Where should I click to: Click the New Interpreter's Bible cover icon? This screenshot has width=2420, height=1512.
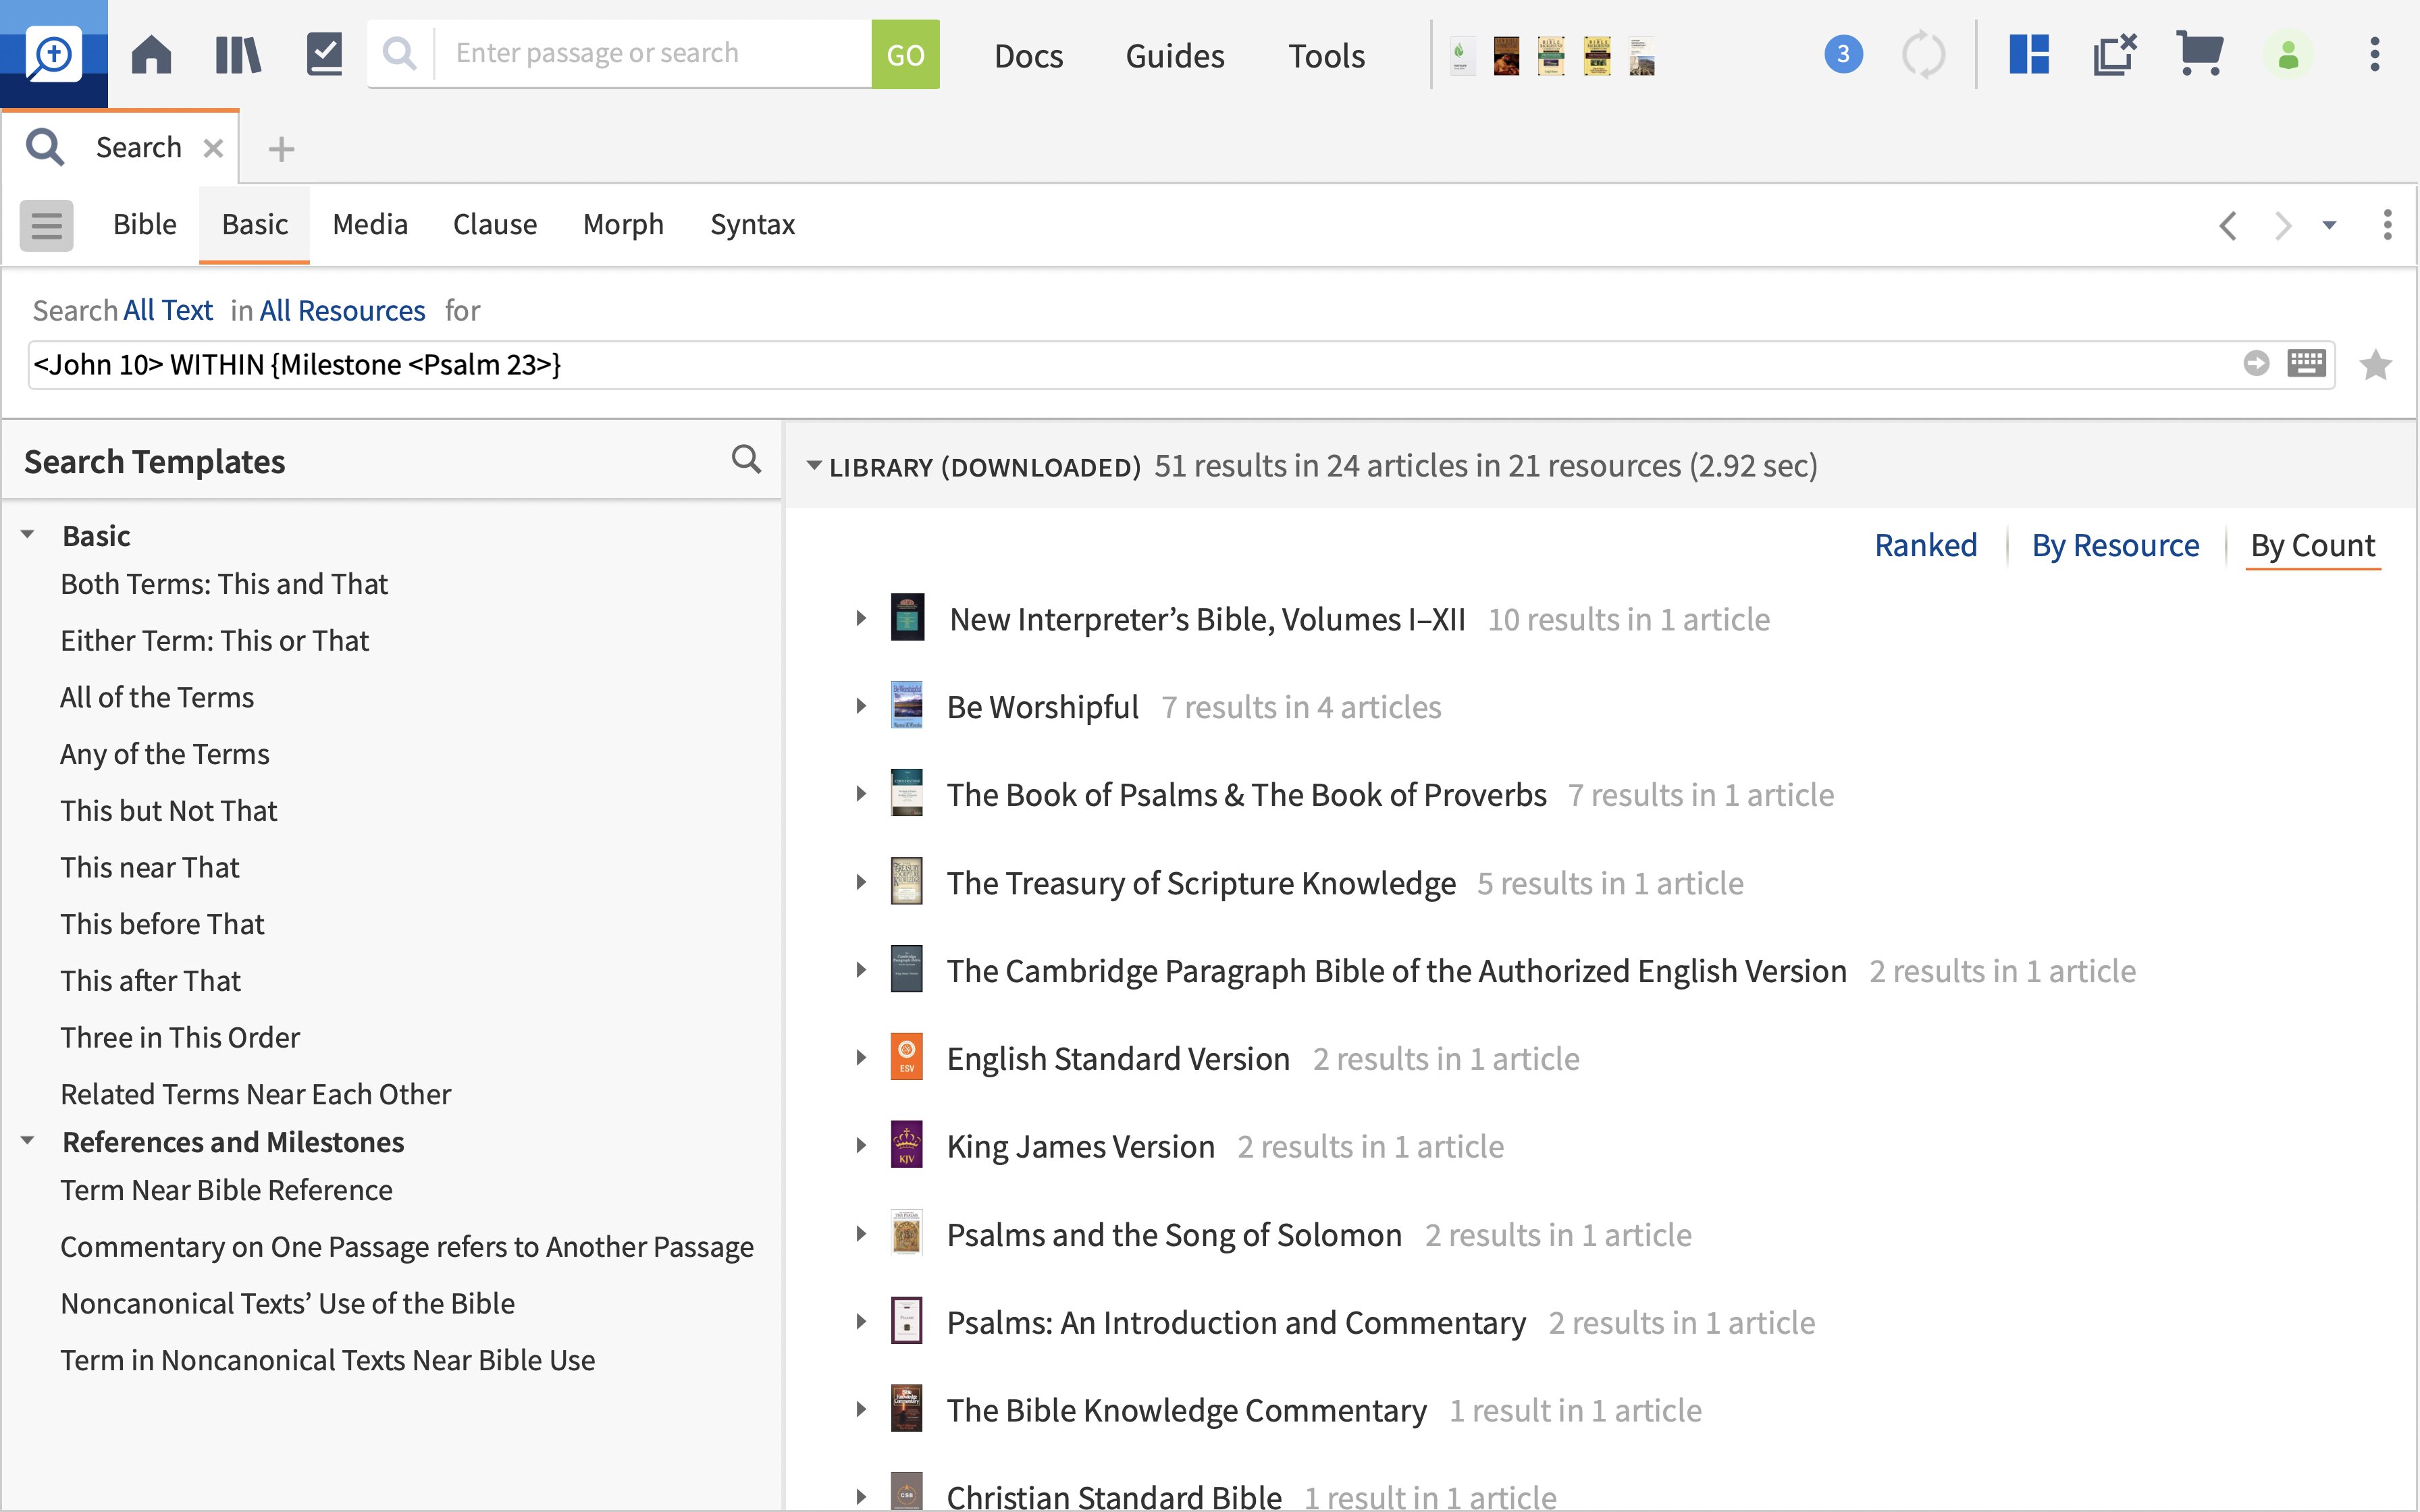click(x=907, y=618)
